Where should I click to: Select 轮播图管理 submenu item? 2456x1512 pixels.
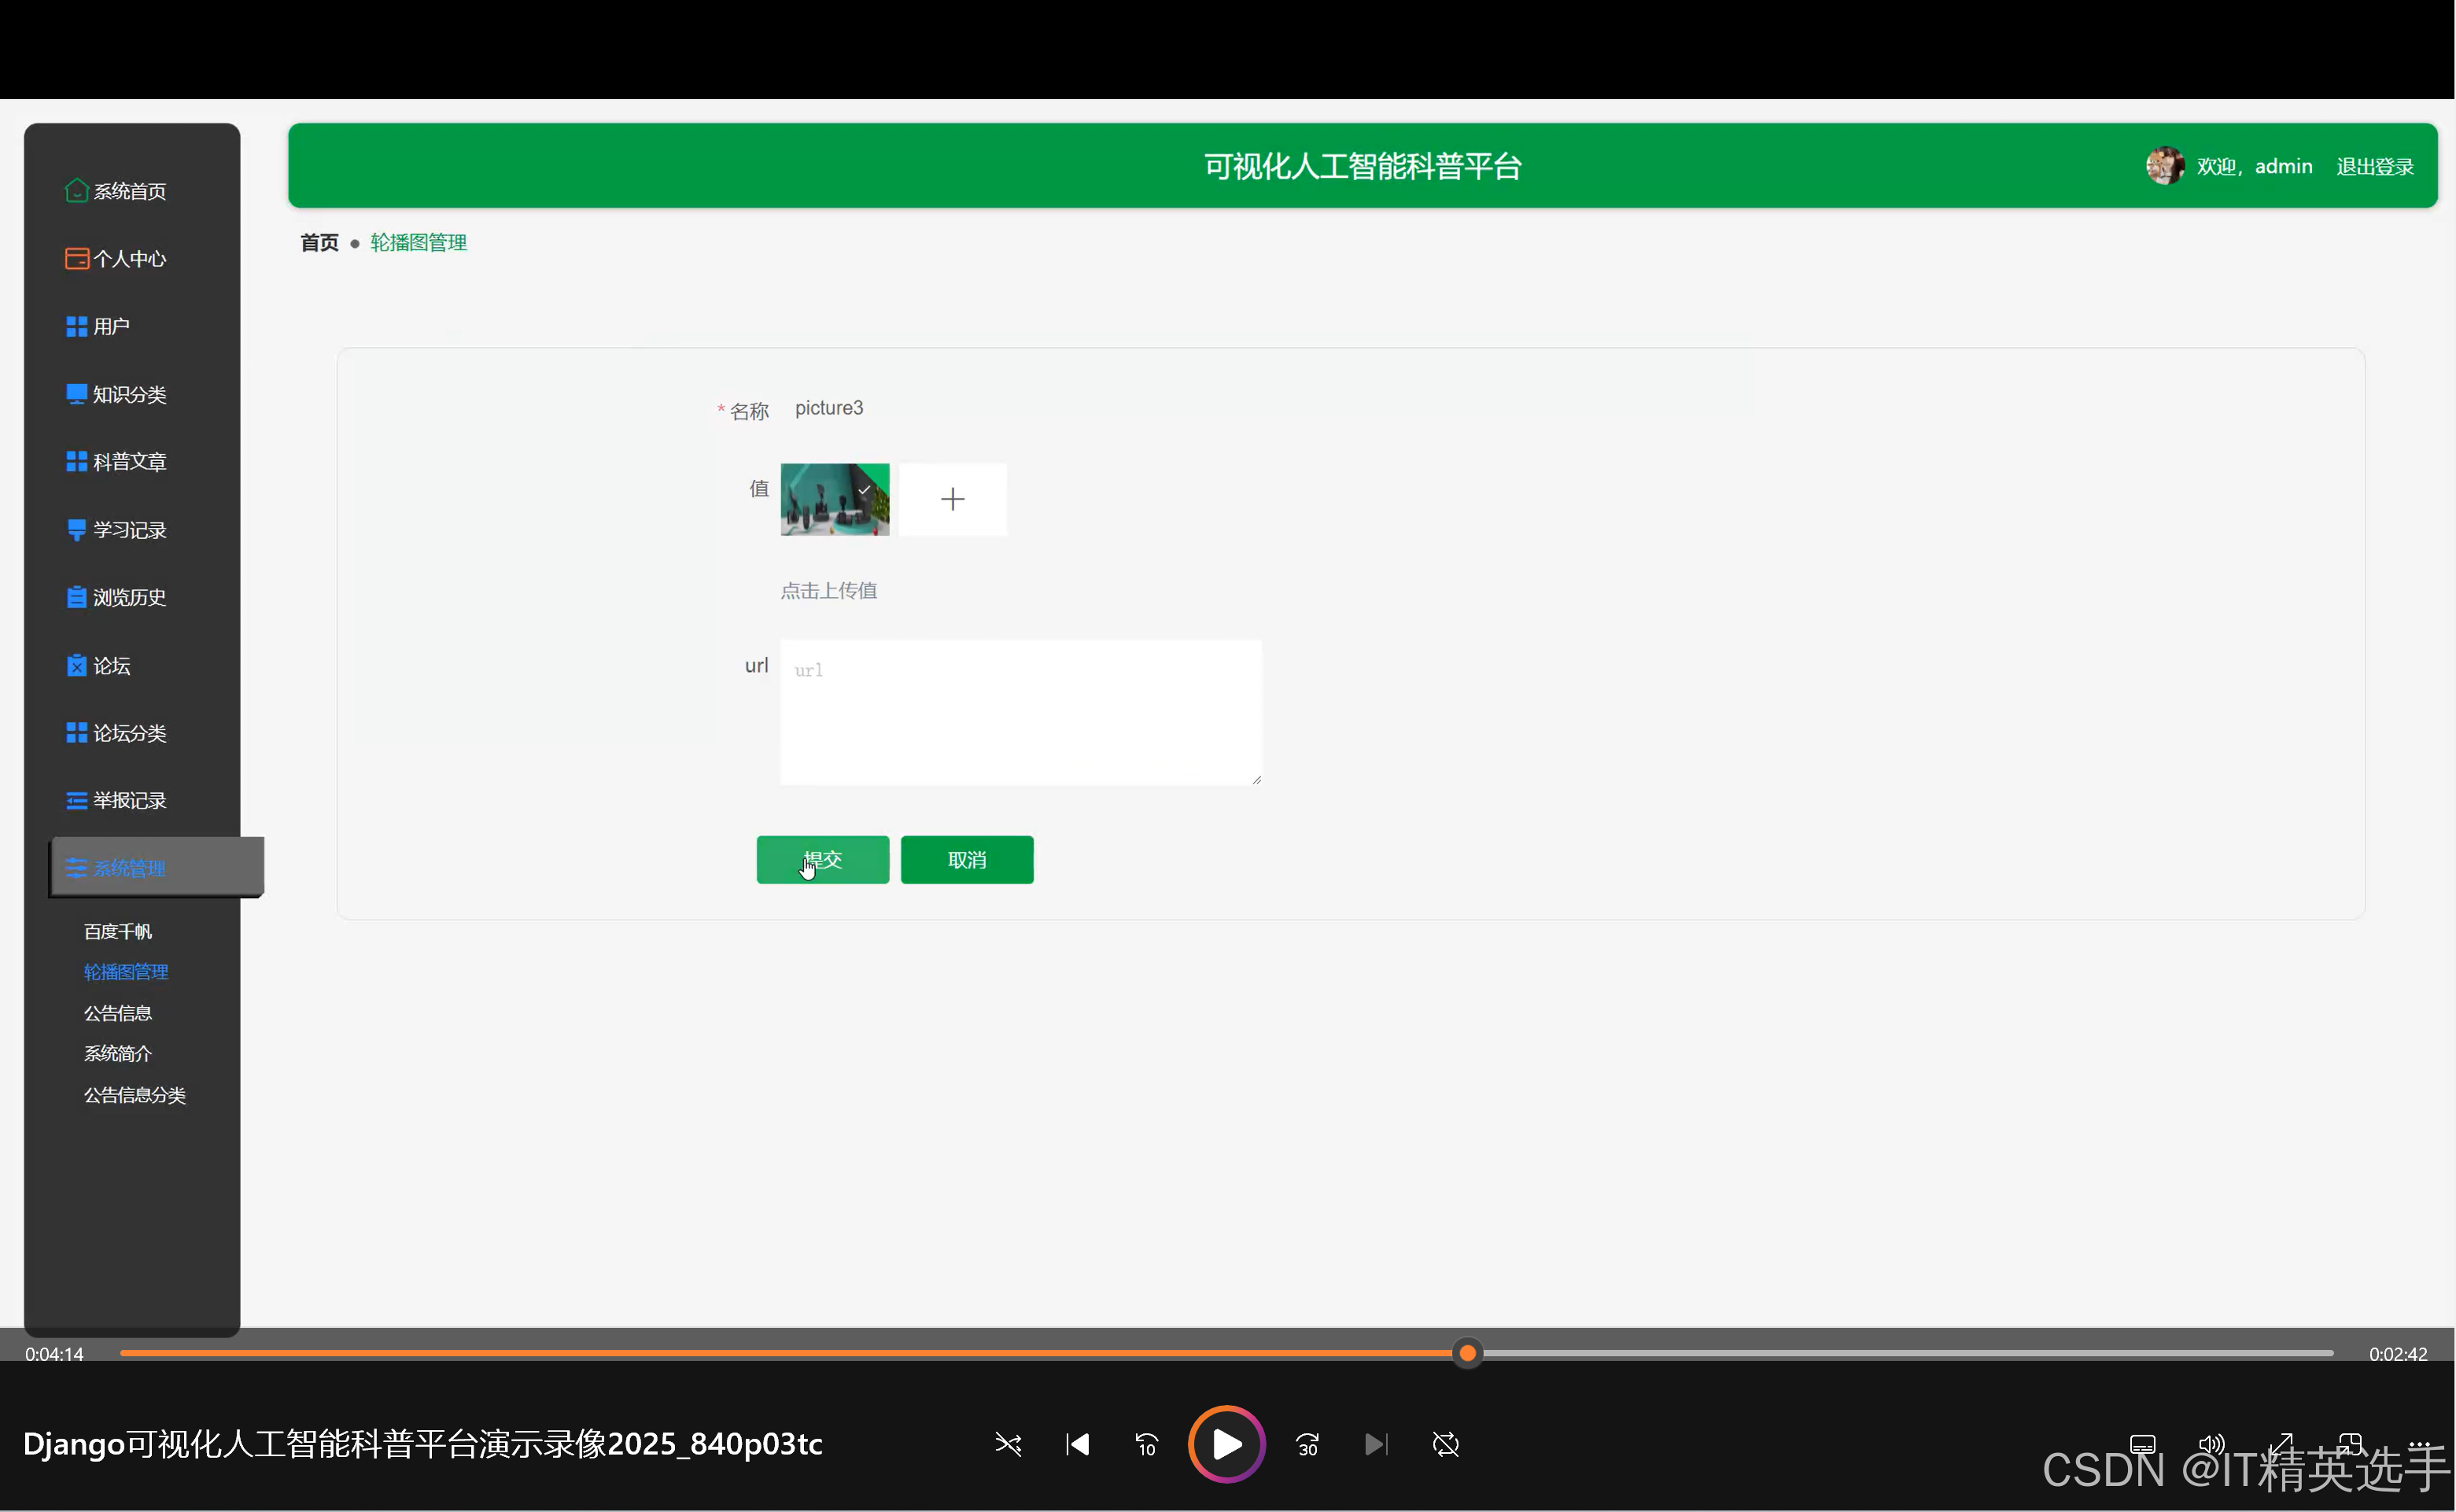pos(126,972)
